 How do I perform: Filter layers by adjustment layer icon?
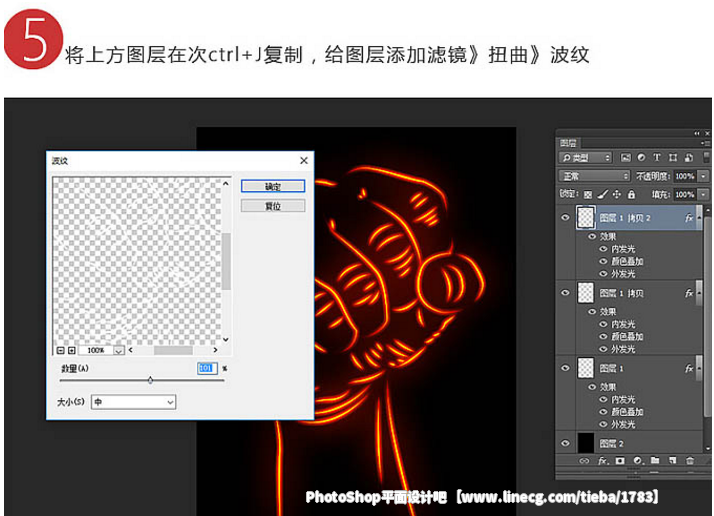coord(641,158)
